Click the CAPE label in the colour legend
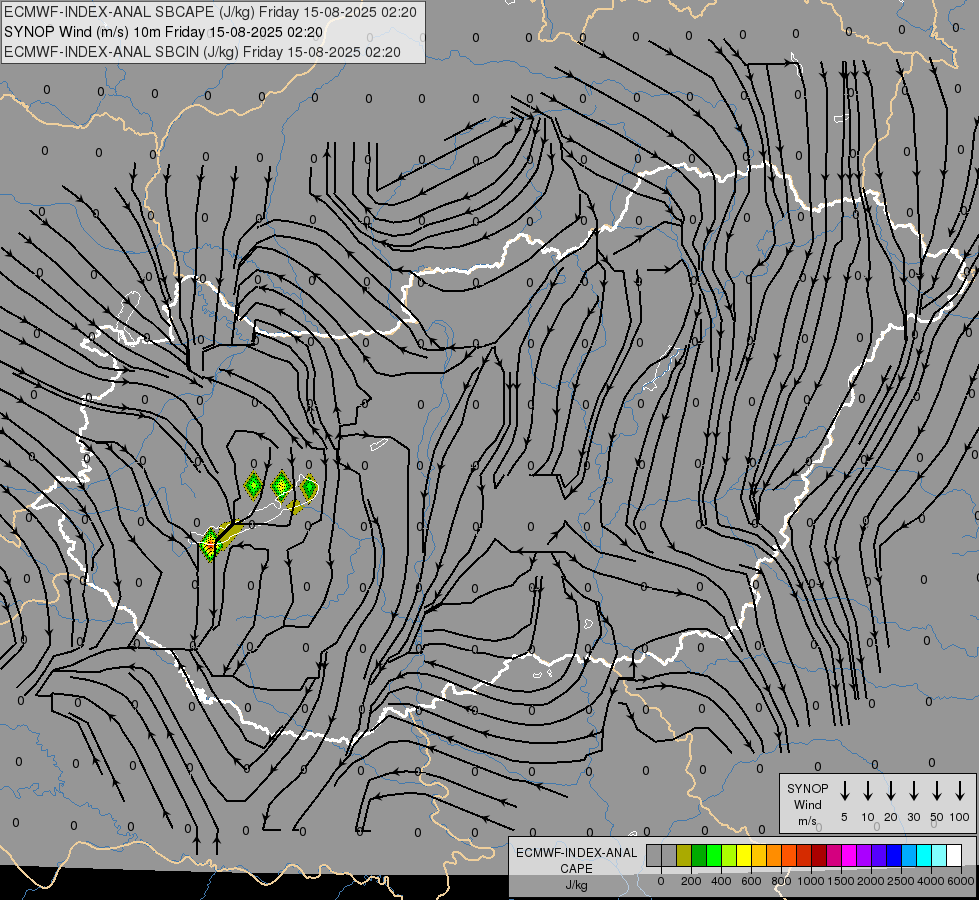 coord(576,869)
